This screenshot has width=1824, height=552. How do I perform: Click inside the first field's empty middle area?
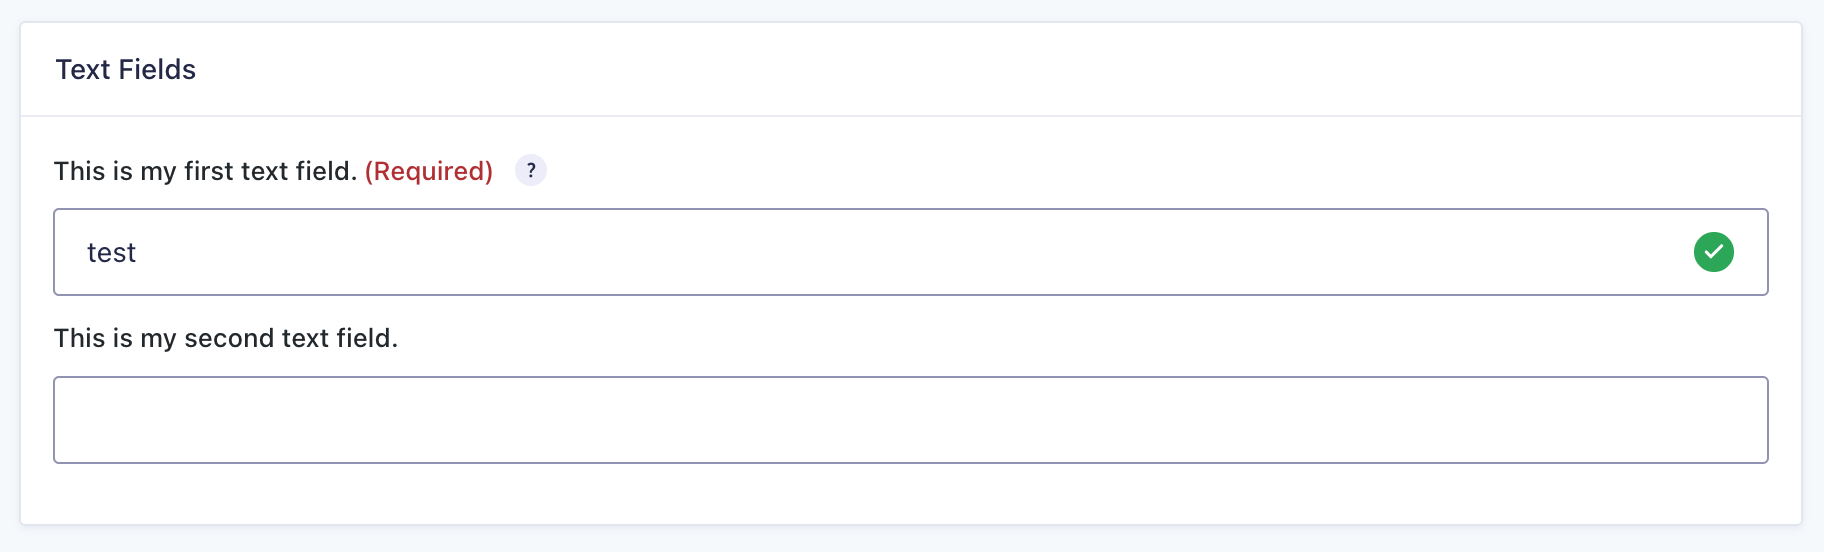pyautogui.click(x=900, y=252)
